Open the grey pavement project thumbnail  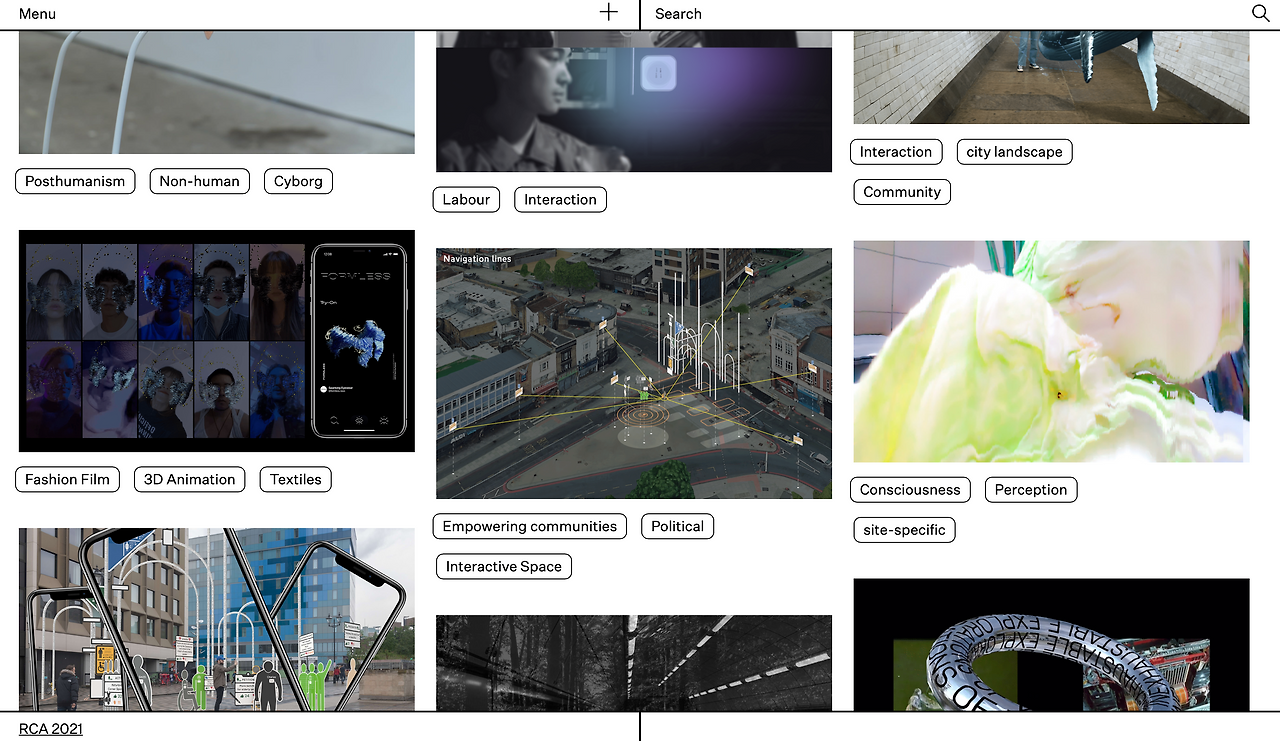click(217, 92)
